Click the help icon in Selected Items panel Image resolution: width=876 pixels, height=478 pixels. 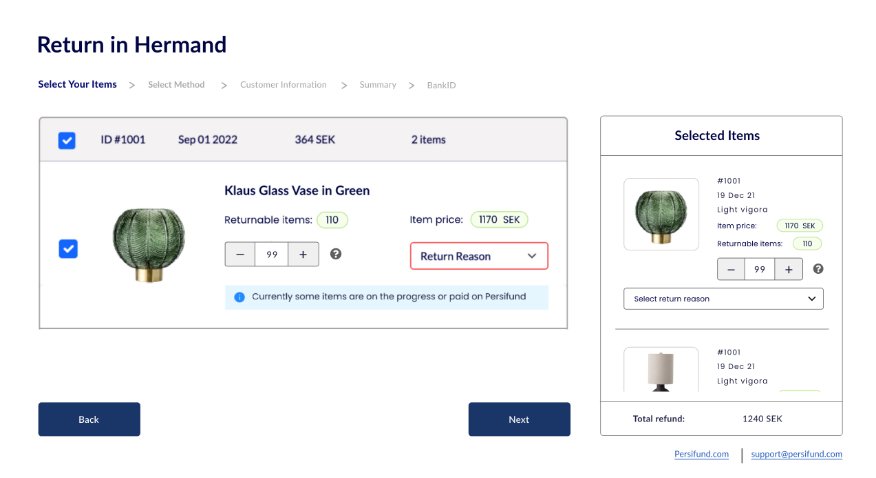818,269
